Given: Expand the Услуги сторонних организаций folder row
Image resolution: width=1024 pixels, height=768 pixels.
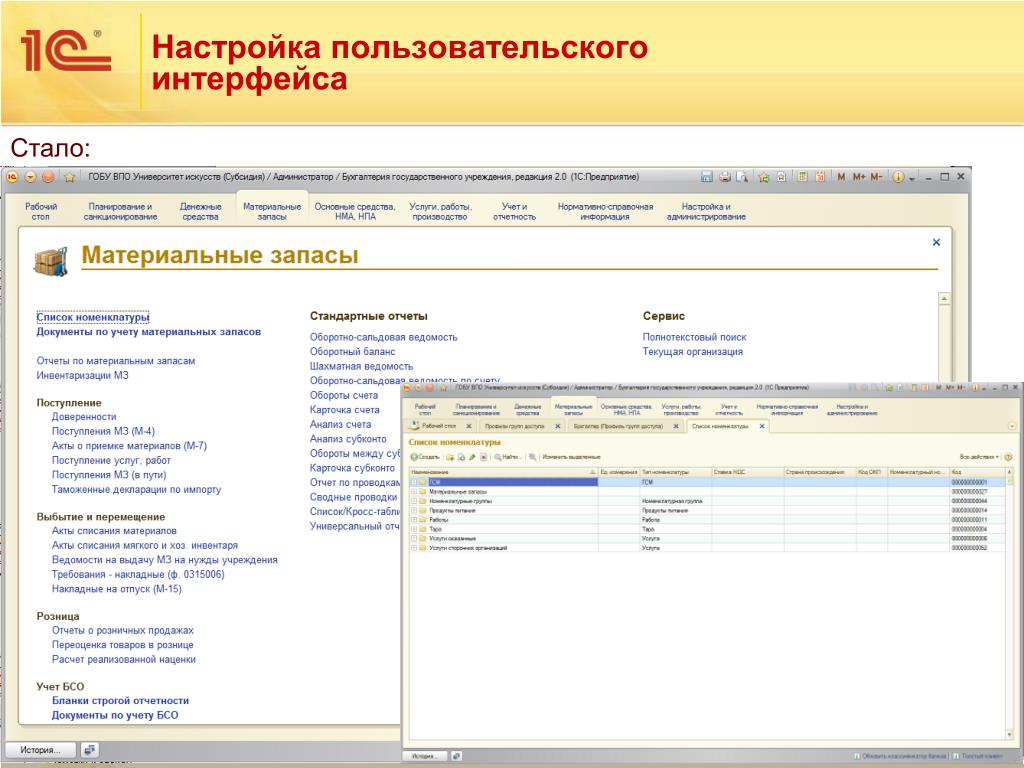Looking at the screenshot, I should [x=413, y=548].
